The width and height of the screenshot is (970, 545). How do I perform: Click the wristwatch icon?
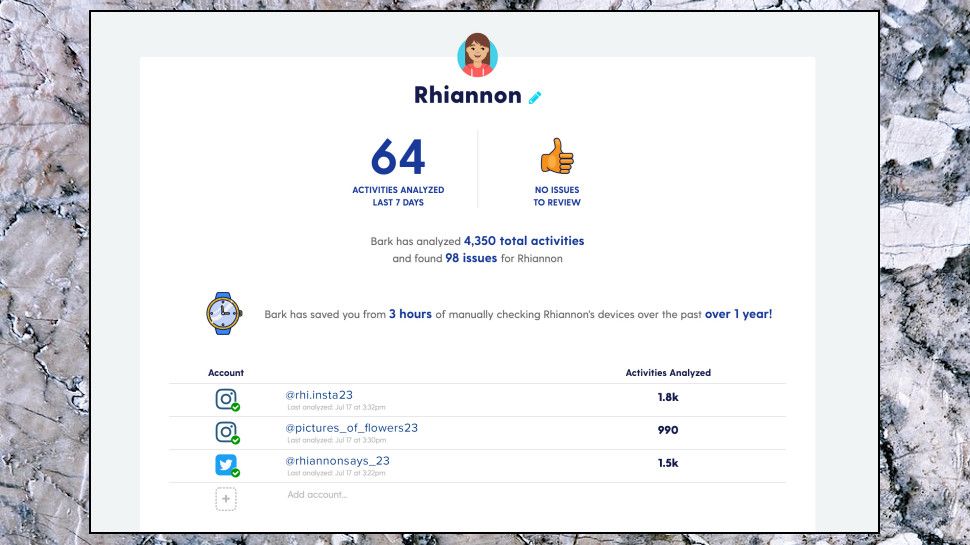tap(223, 314)
